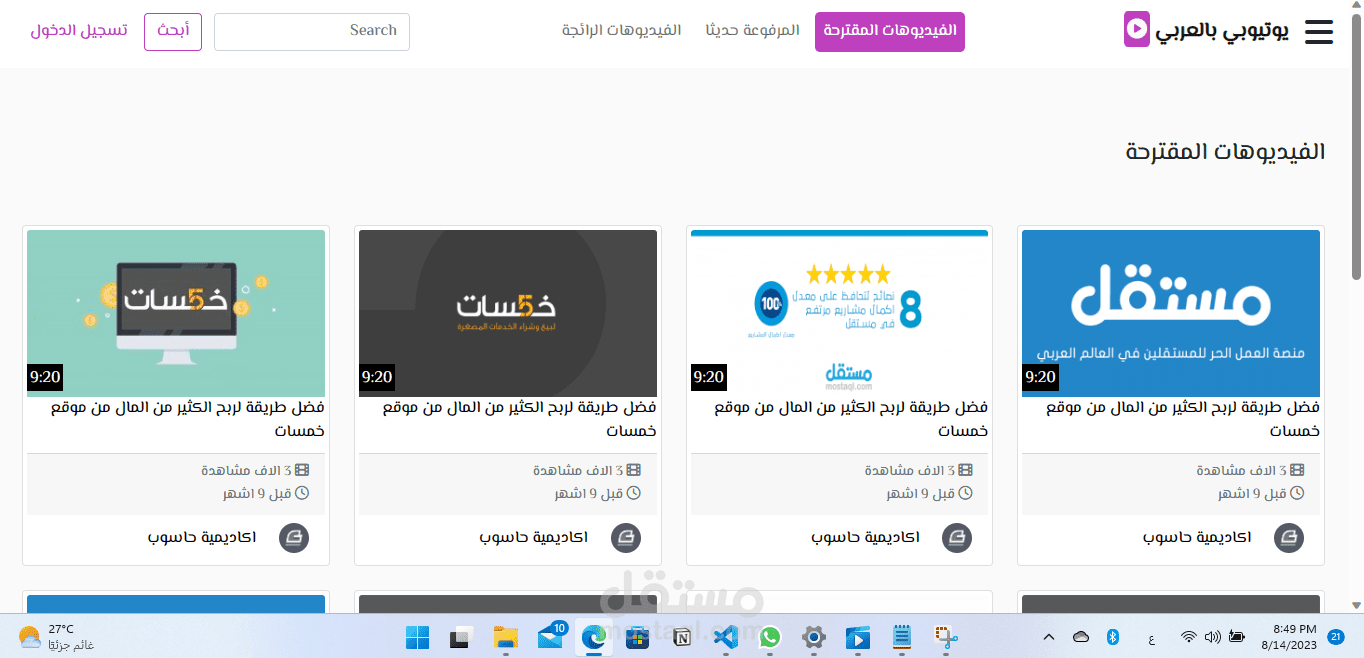
Task: Switch to الفيديوهات الرائجة tab
Action: 621,31
